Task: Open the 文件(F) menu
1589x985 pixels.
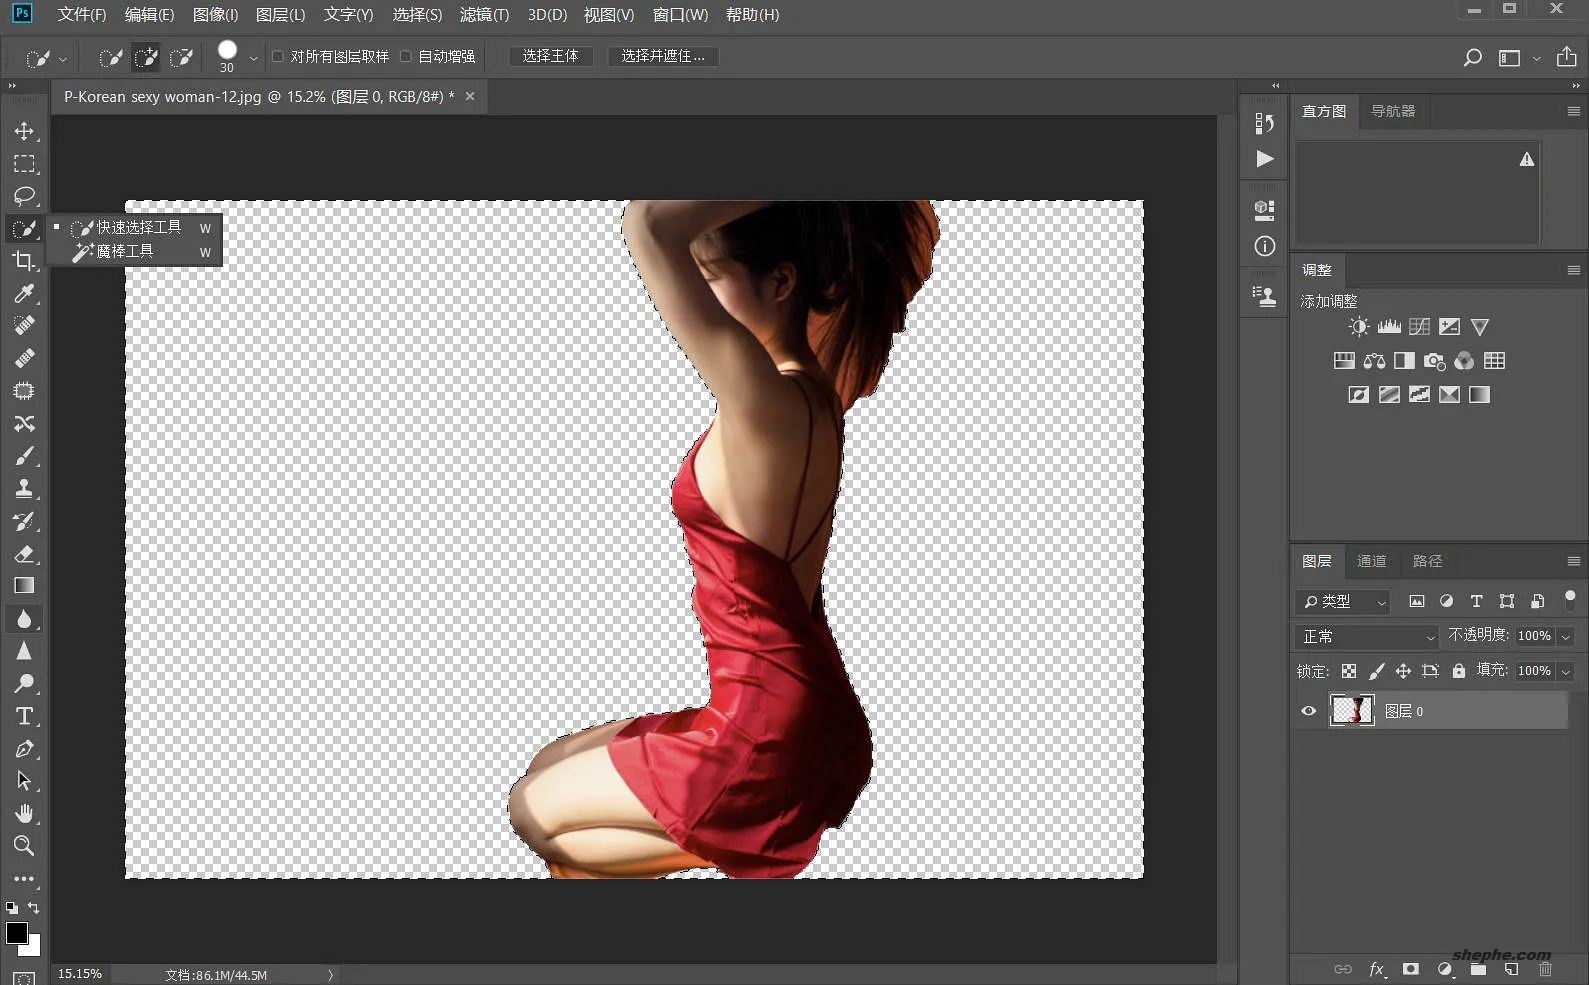Action: click(81, 15)
